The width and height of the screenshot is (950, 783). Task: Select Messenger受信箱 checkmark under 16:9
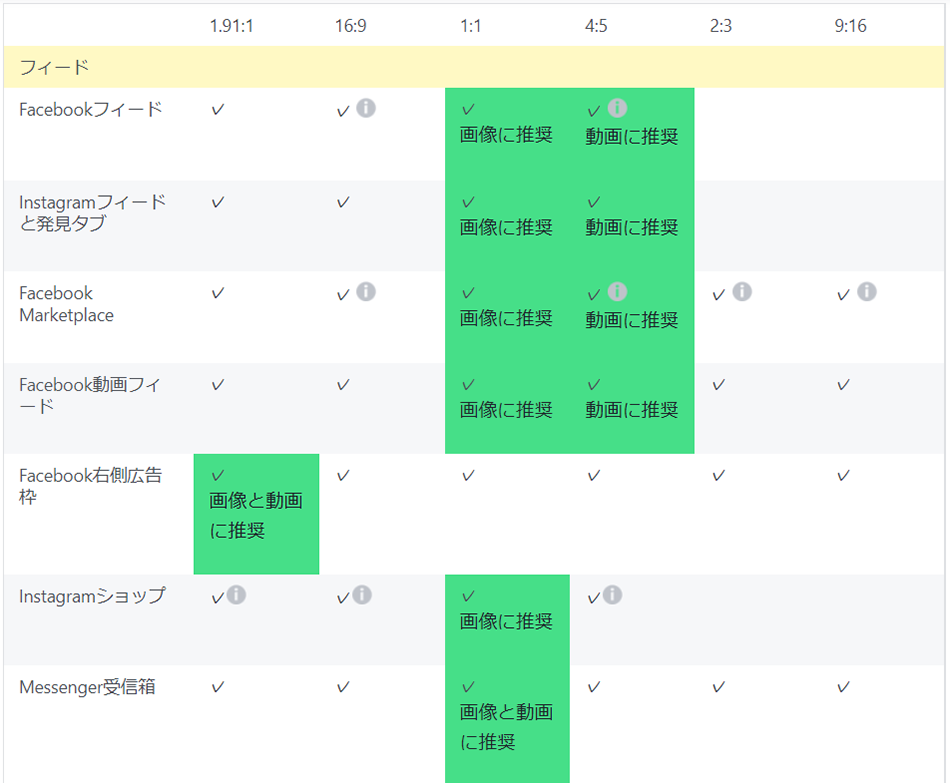tap(343, 687)
